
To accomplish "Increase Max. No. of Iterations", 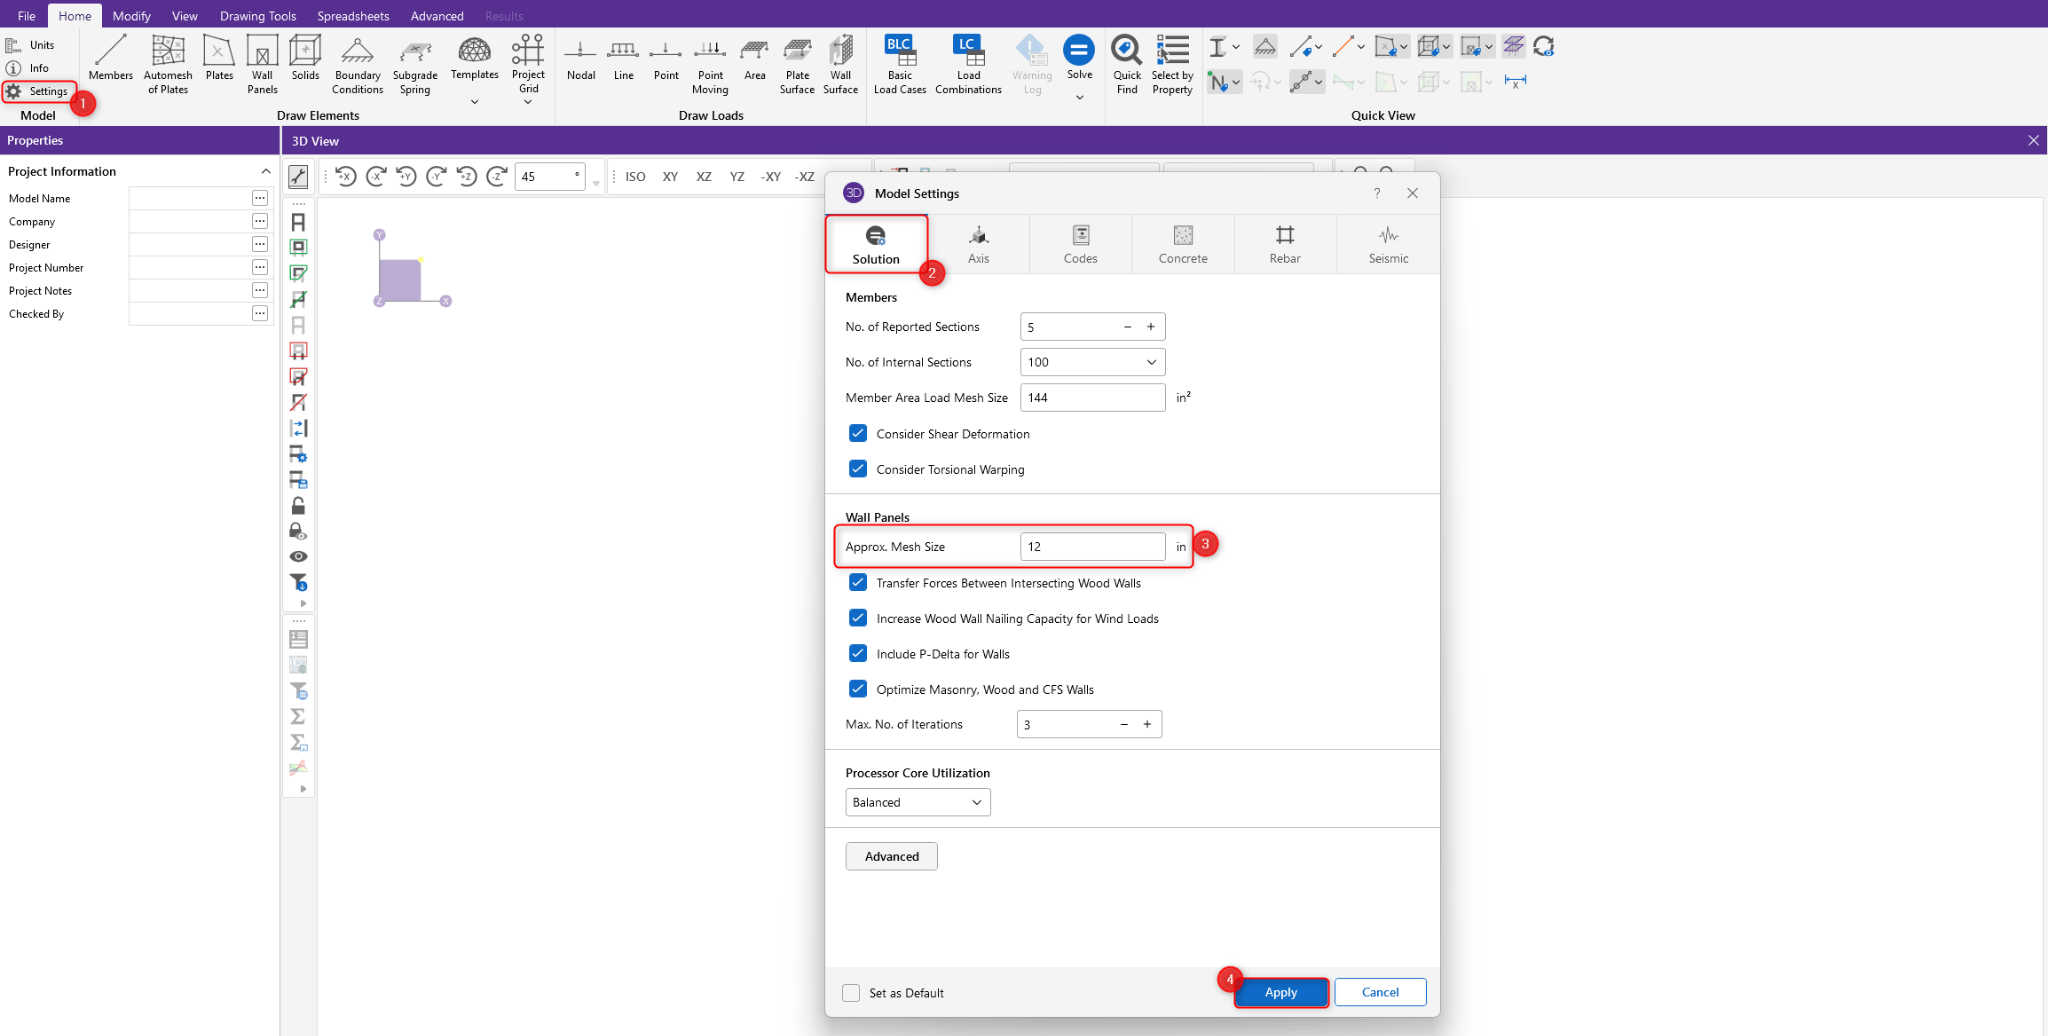I will pyautogui.click(x=1147, y=724).
